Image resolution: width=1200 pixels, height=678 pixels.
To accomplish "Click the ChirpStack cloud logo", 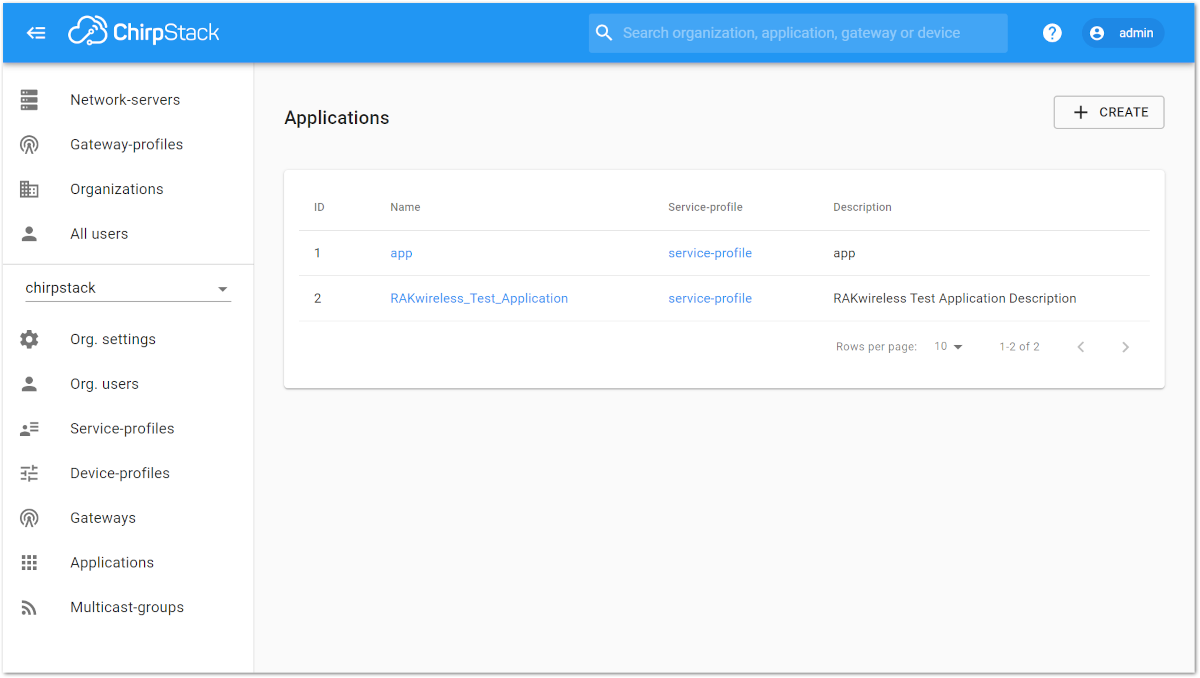I will click(144, 32).
